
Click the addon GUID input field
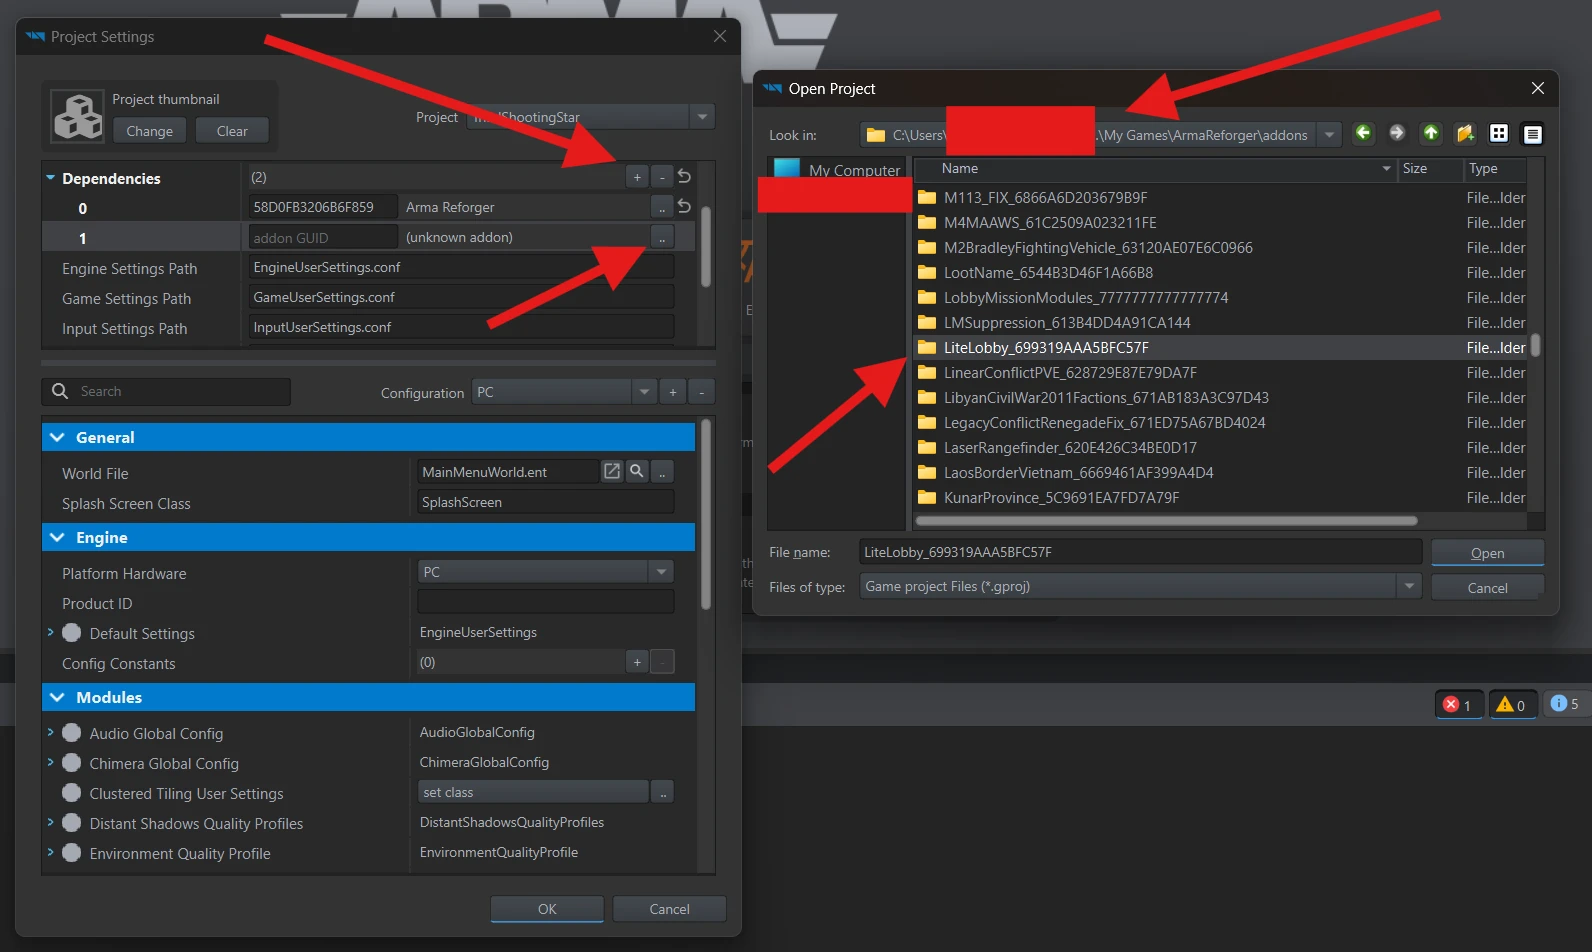pyautogui.click(x=323, y=237)
